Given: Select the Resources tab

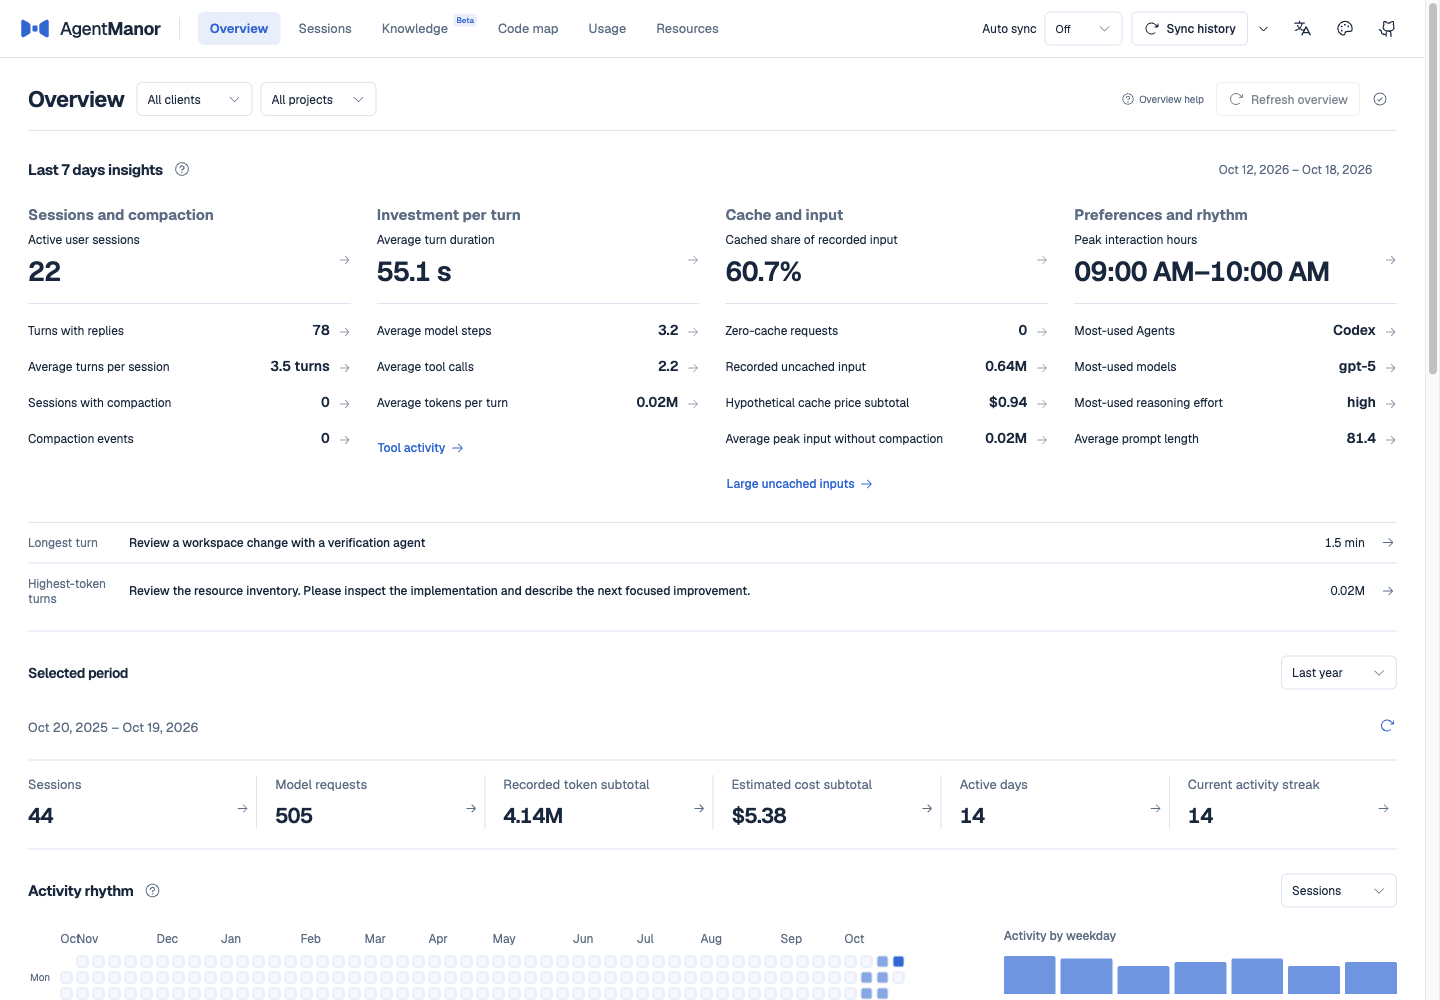Looking at the screenshot, I should (x=687, y=29).
